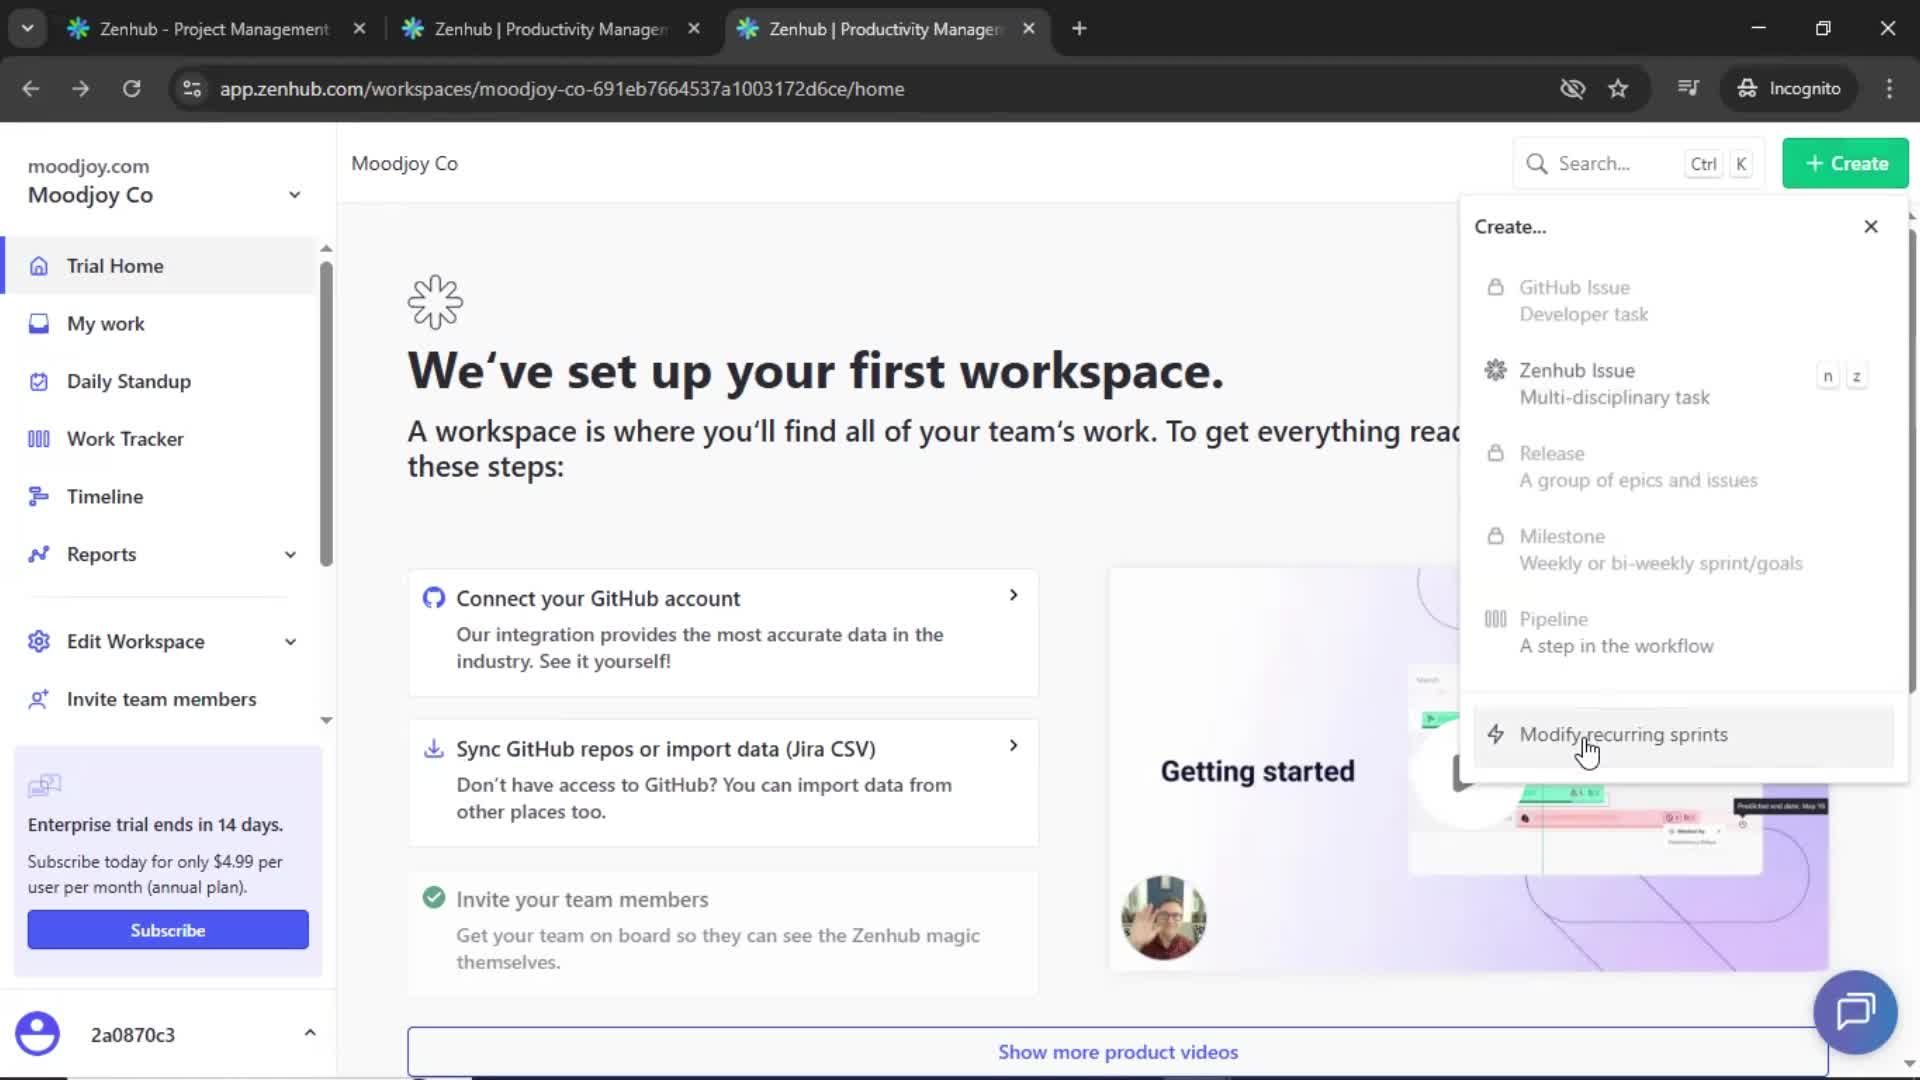This screenshot has width=1920, height=1080.
Task: Toggle the Edit Workspace section
Action: (x=289, y=641)
